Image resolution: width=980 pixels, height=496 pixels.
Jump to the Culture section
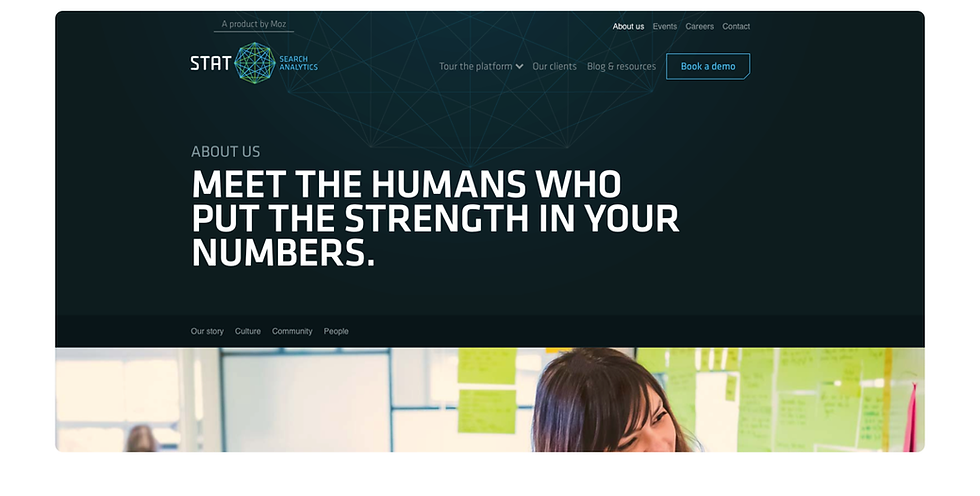(248, 331)
